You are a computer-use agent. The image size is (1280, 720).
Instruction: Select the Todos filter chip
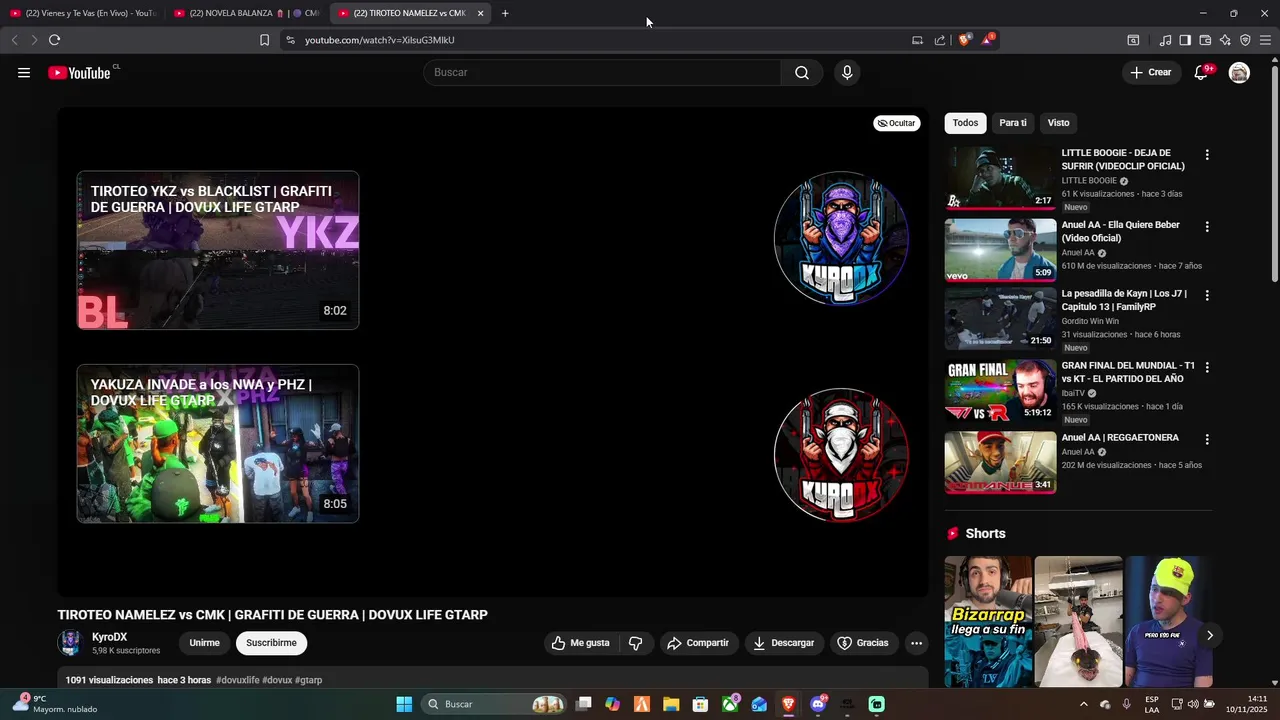pyautogui.click(x=965, y=123)
